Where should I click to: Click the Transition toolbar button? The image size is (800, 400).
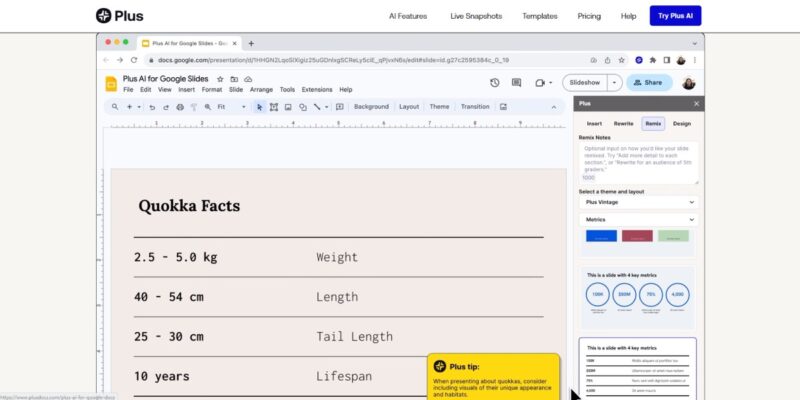[x=475, y=107]
